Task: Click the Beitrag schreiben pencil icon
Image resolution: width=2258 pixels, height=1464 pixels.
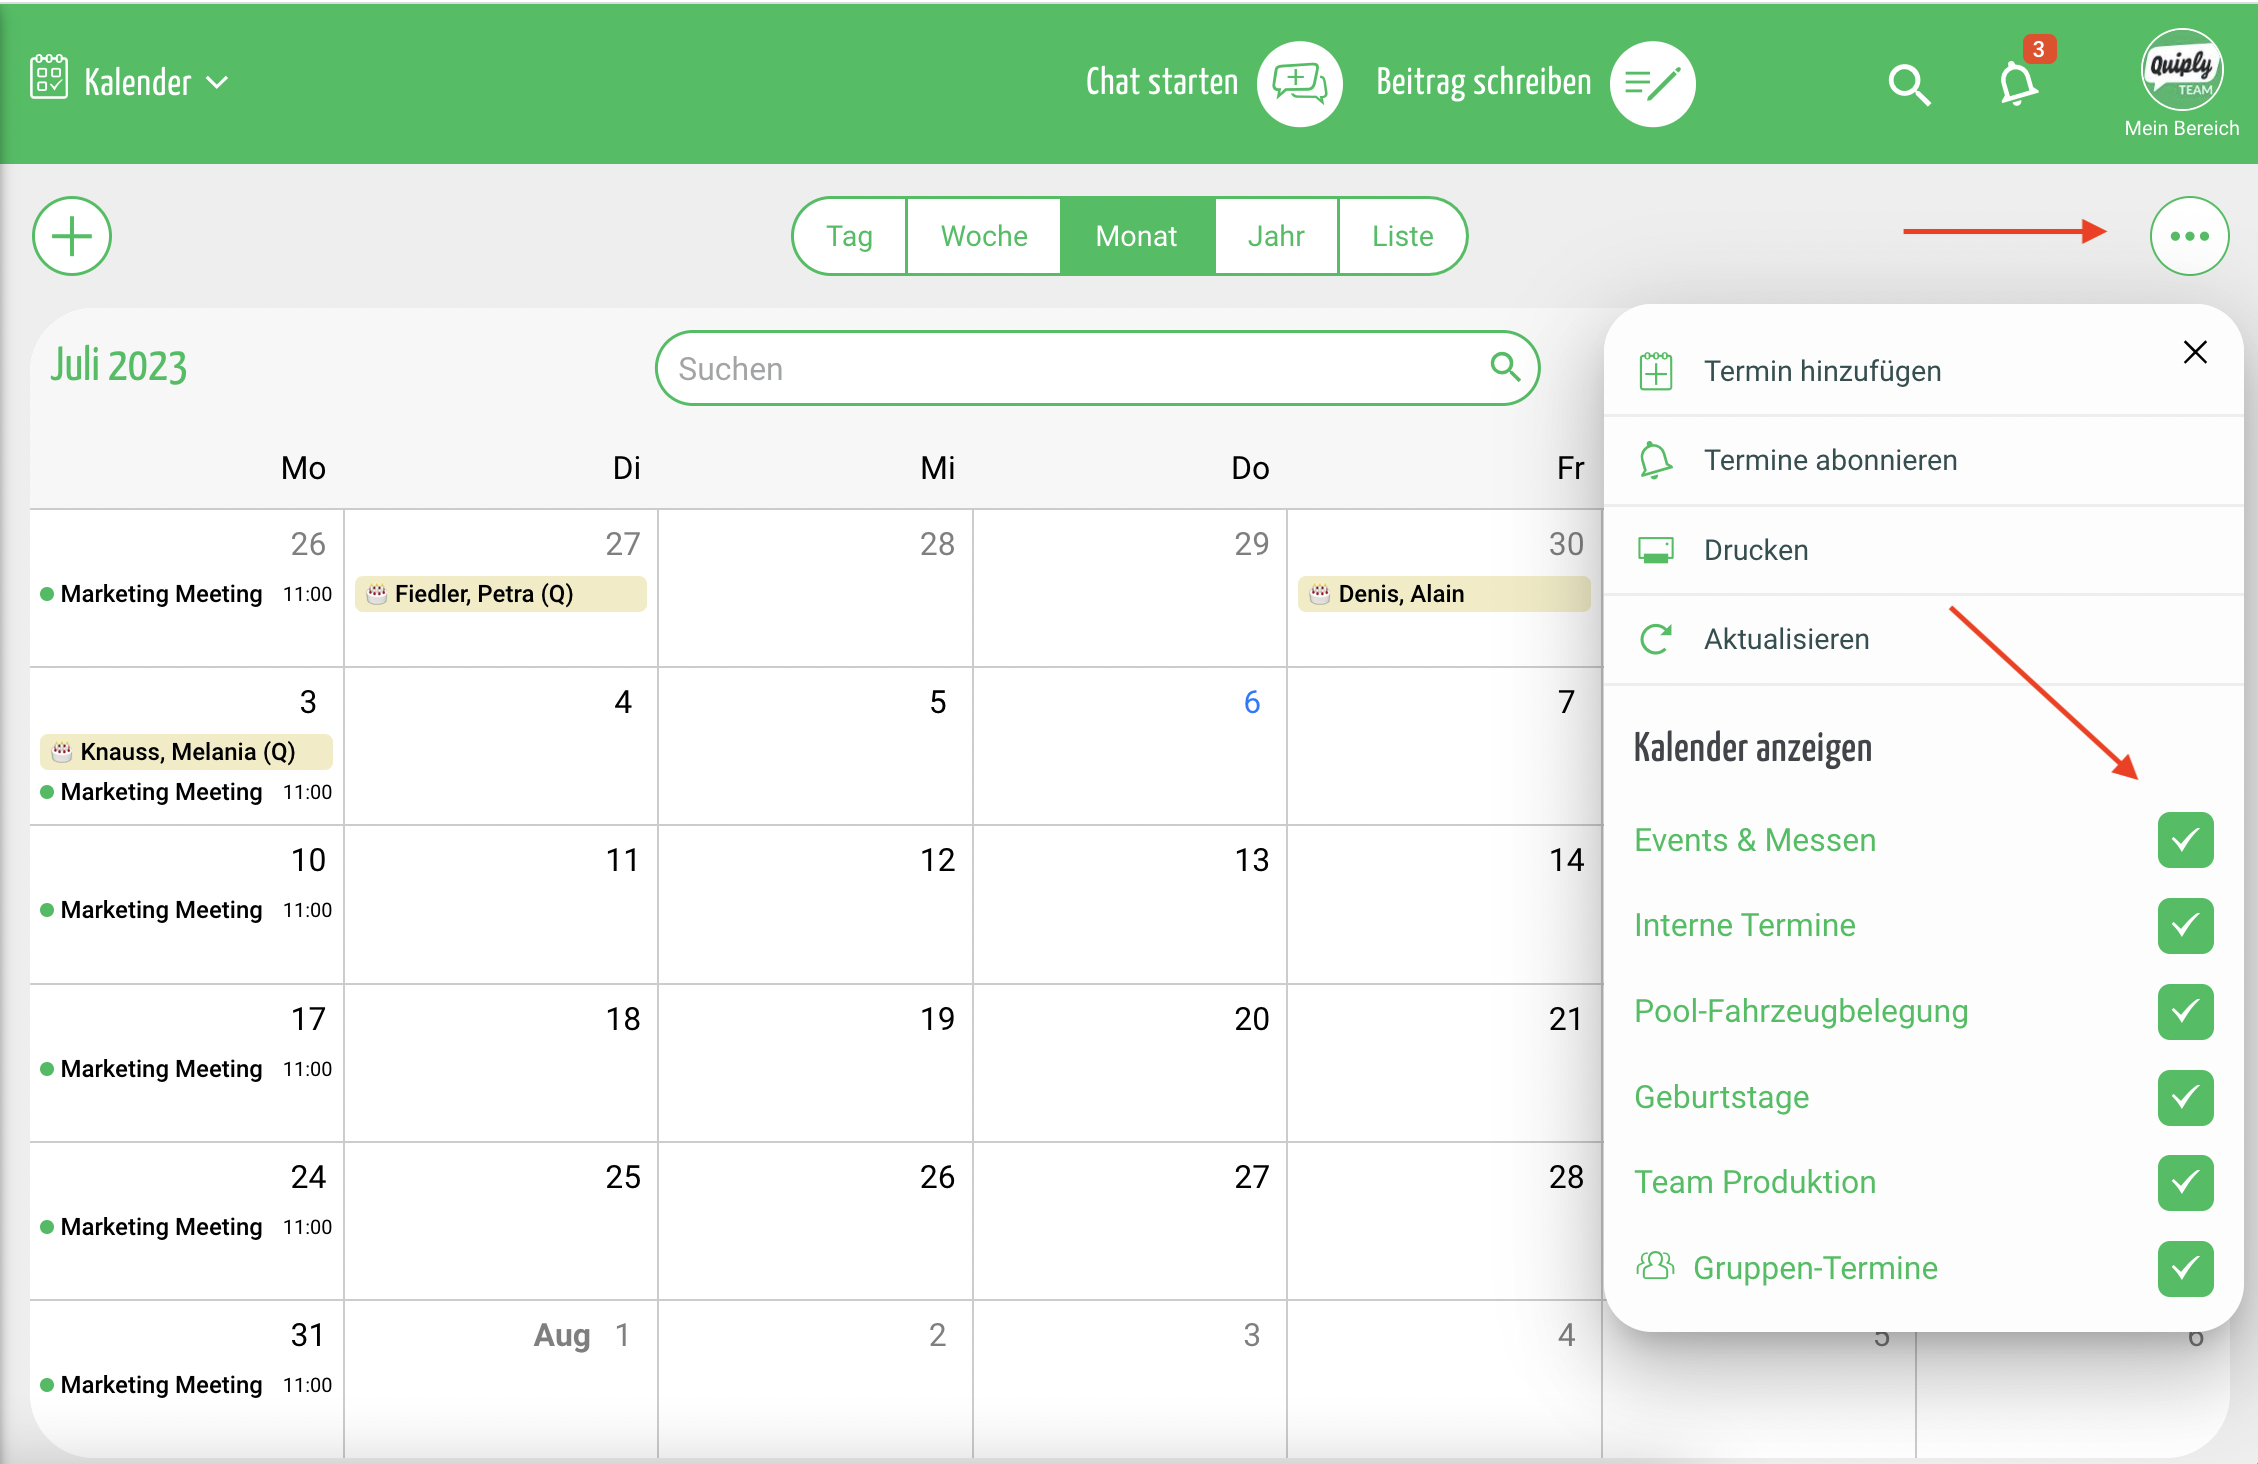Action: coord(1652,83)
